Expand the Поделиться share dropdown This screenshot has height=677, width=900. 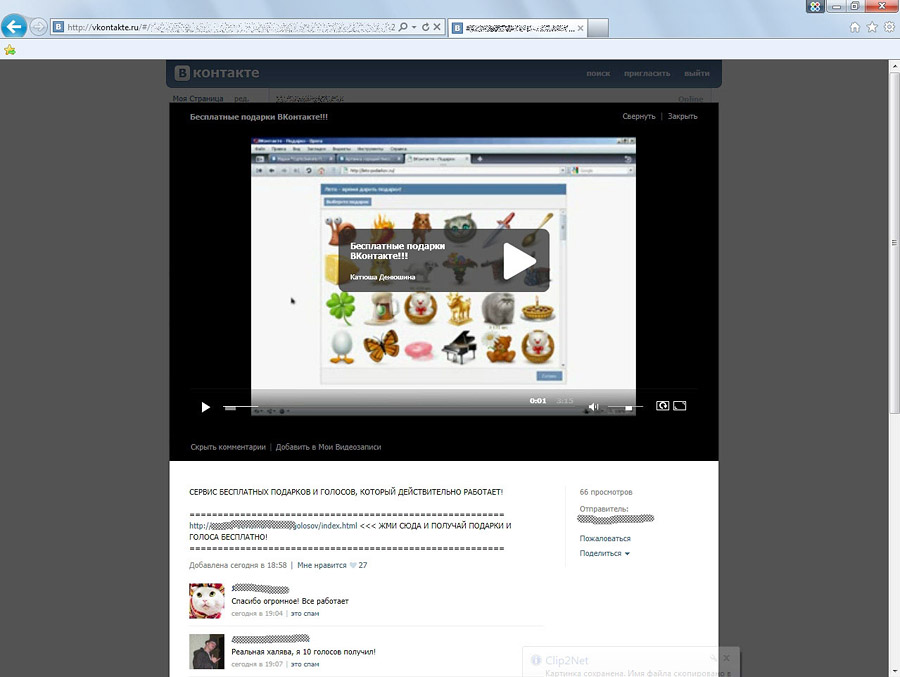point(604,553)
